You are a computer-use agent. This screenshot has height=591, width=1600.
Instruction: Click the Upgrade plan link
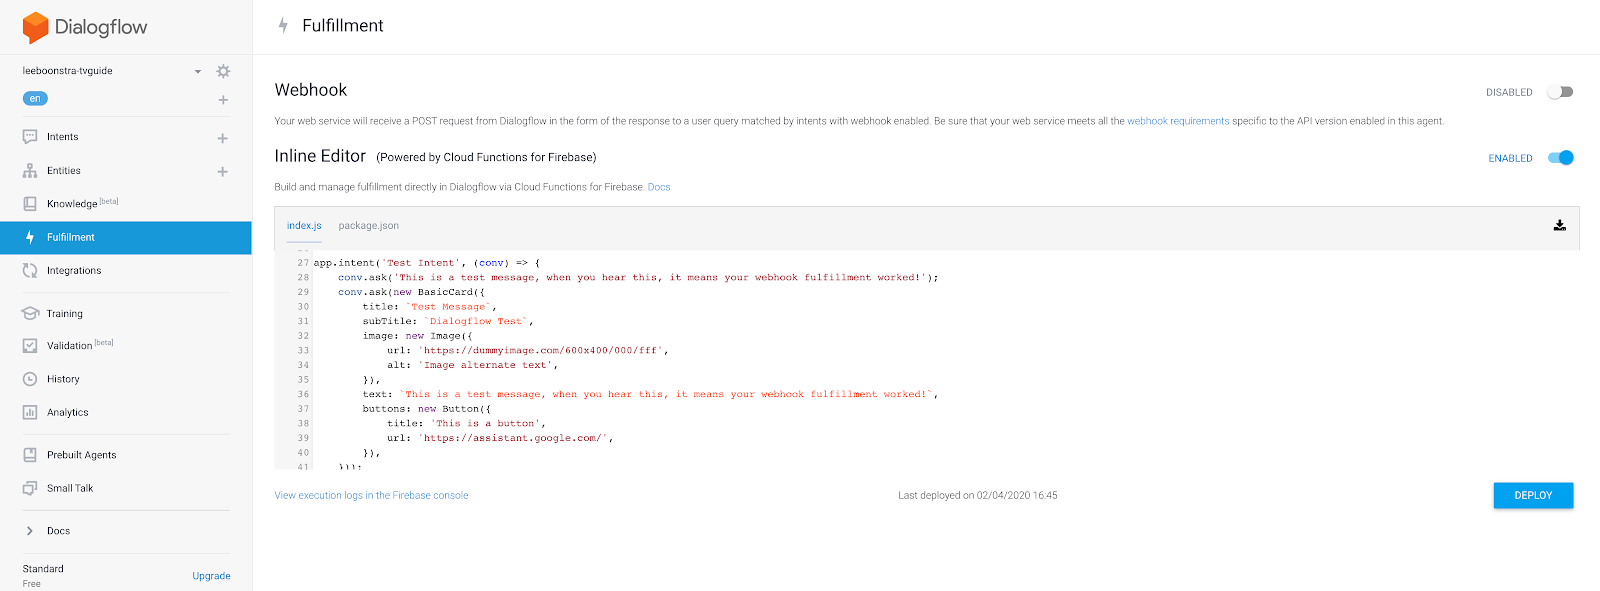[x=211, y=576]
